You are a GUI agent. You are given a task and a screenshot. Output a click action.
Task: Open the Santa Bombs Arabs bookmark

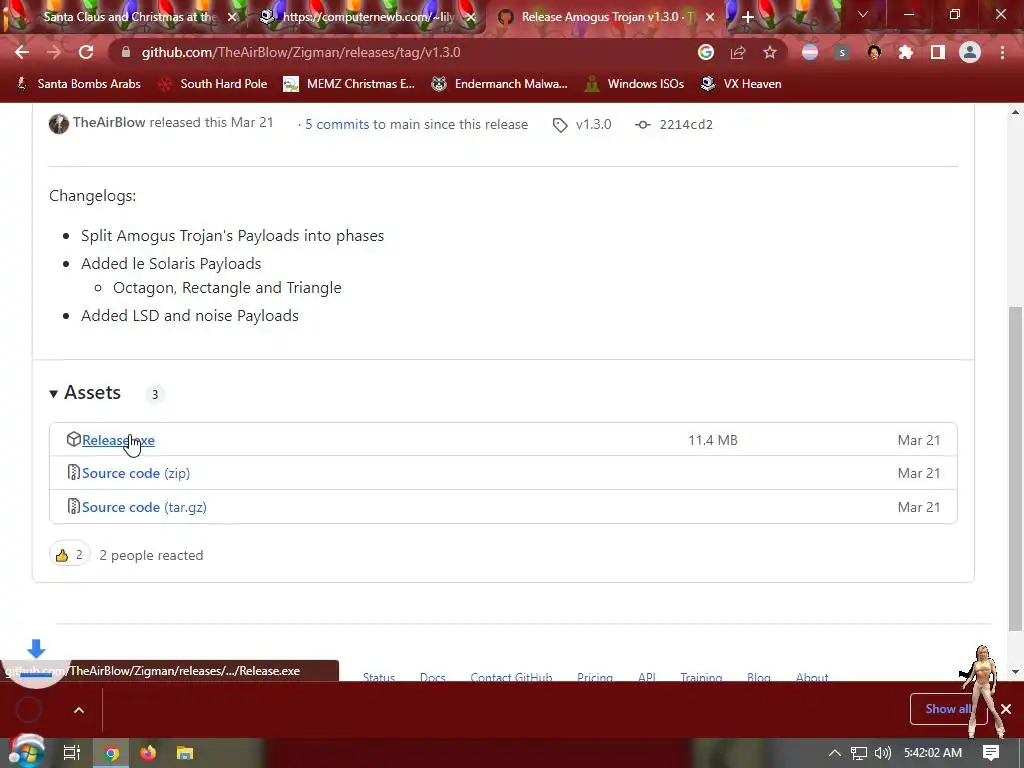(x=78, y=84)
